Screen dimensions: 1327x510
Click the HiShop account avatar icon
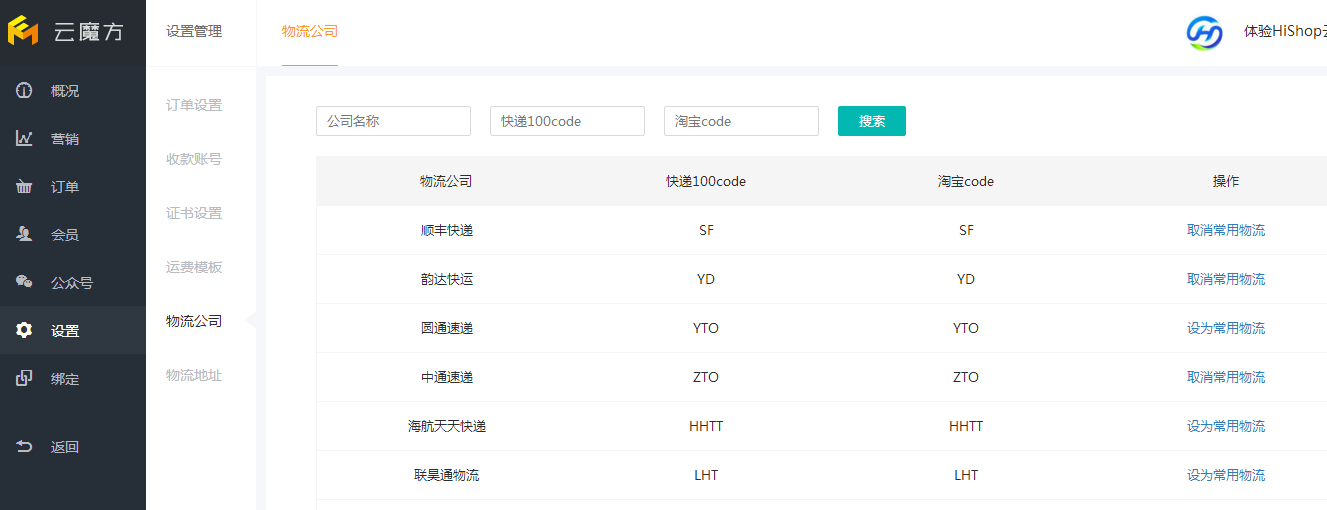coord(1205,32)
